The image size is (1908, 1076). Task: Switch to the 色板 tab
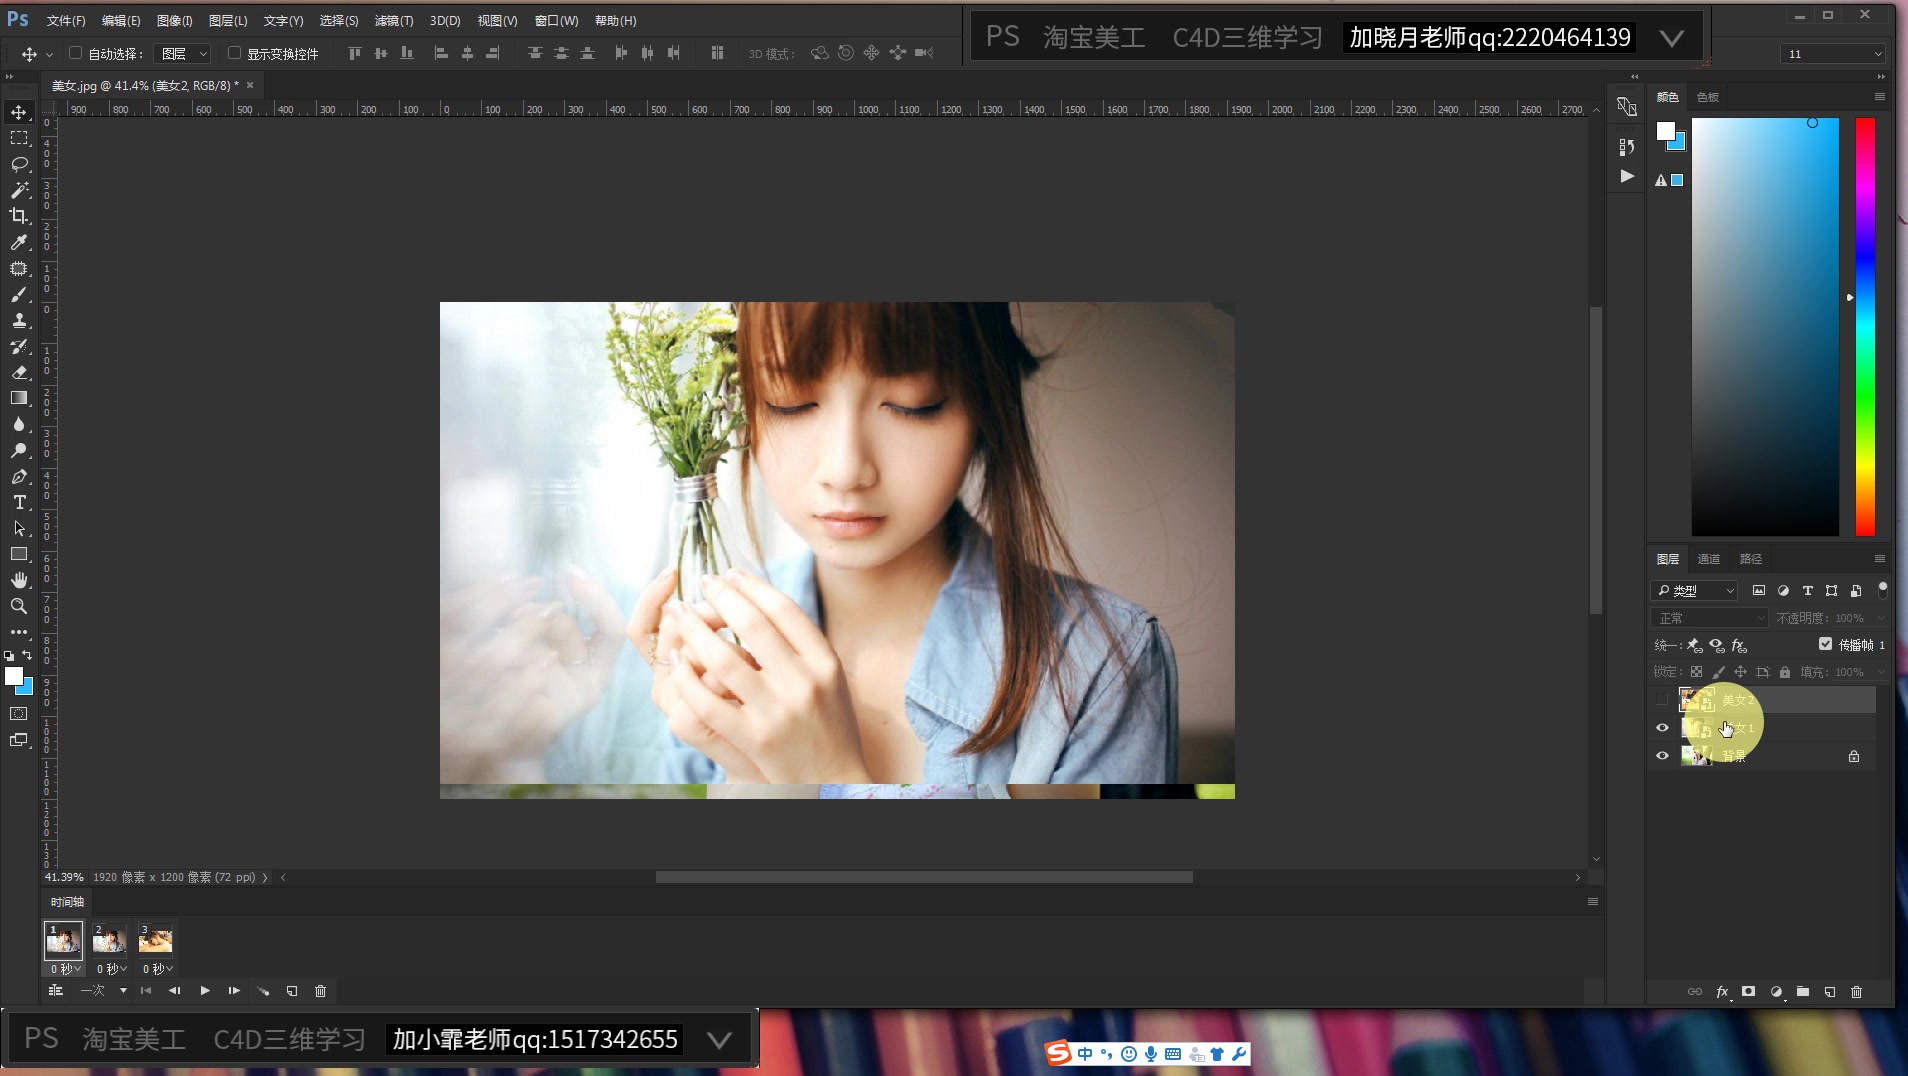[x=1708, y=97]
